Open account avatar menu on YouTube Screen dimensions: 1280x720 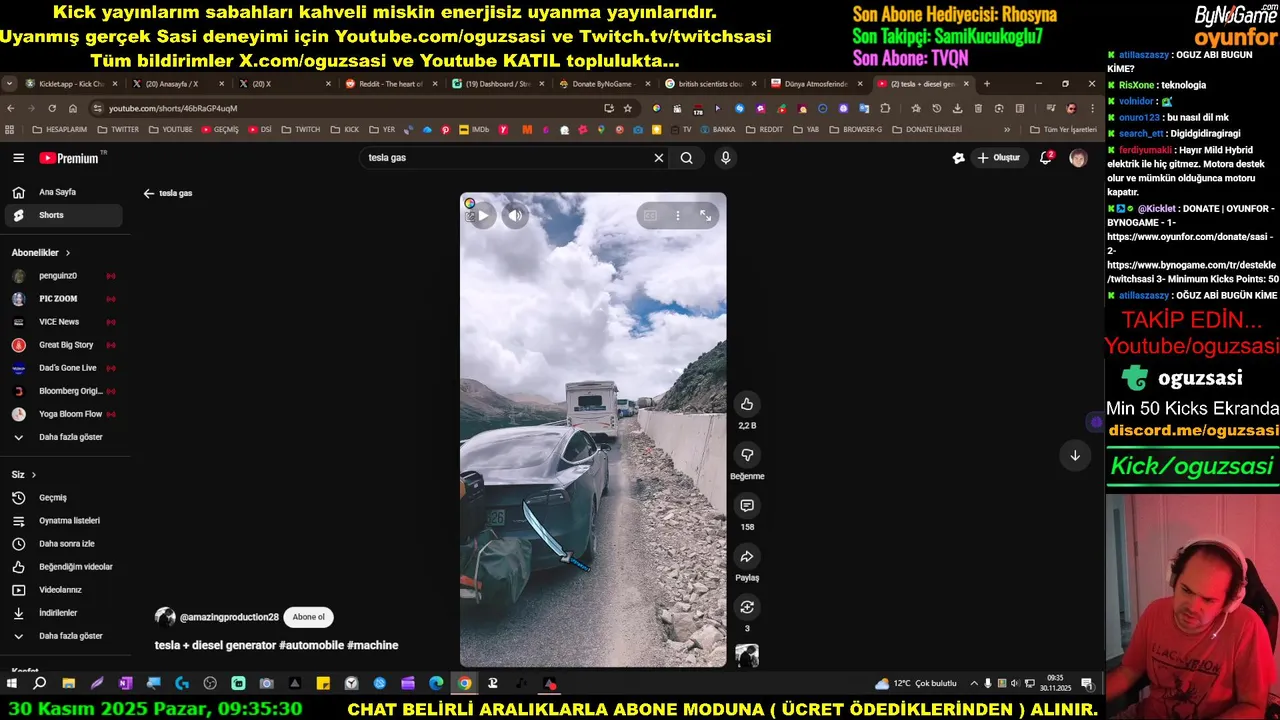pyautogui.click(x=1078, y=158)
